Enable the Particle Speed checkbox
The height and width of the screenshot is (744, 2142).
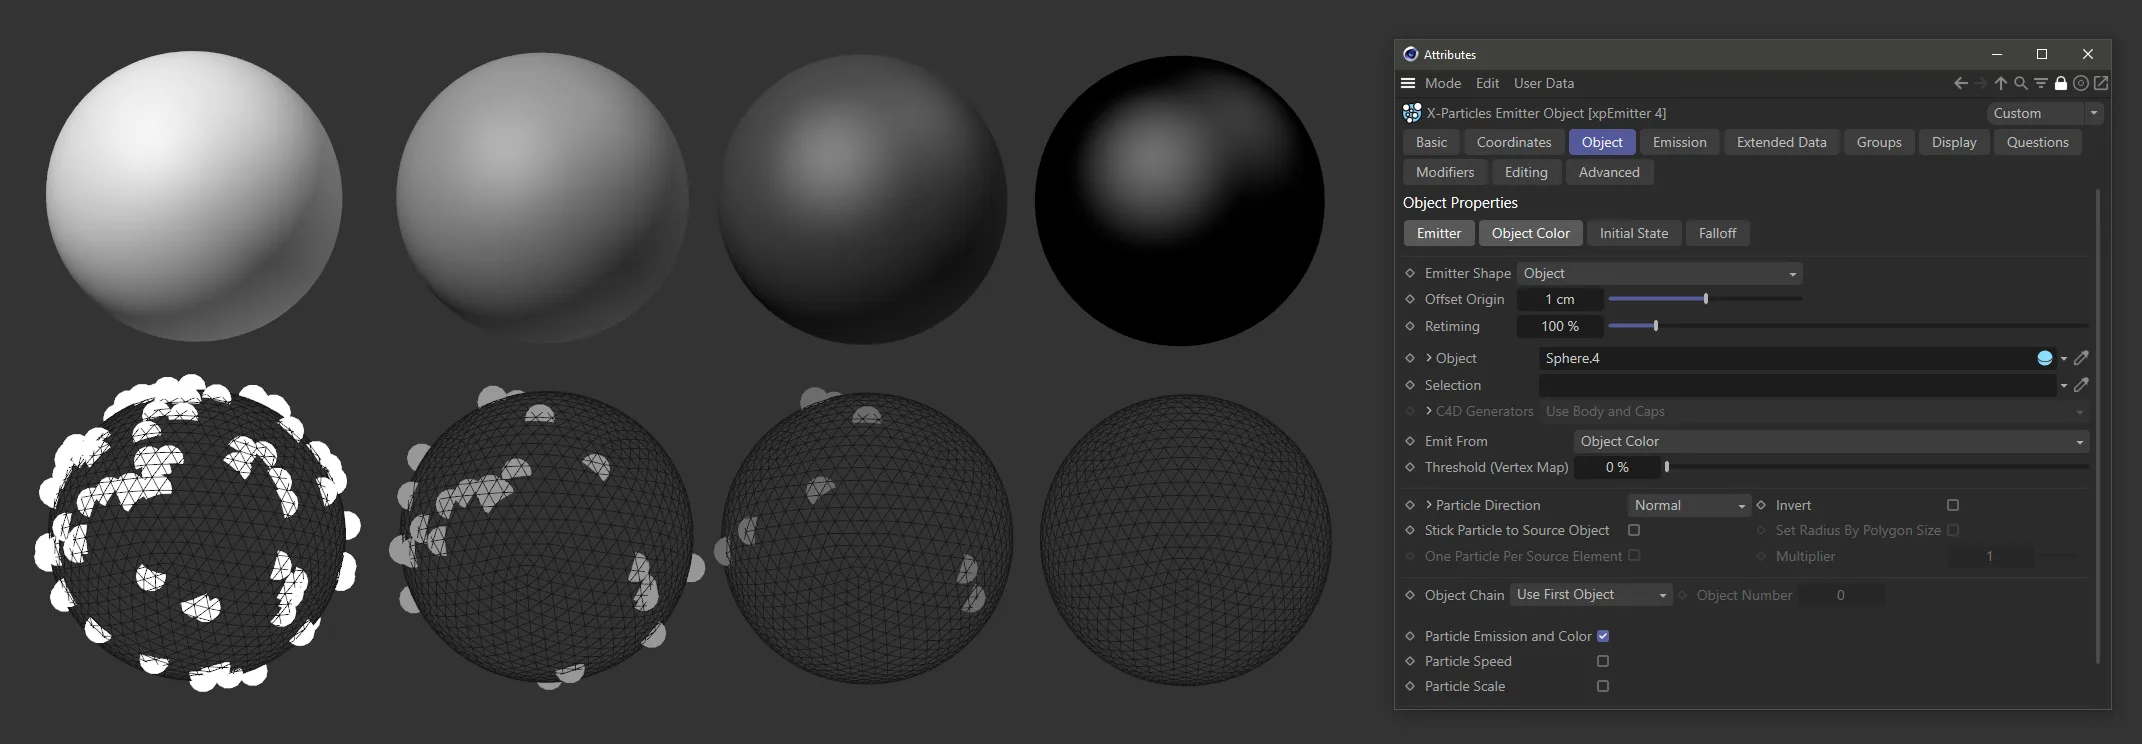(x=1603, y=661)
